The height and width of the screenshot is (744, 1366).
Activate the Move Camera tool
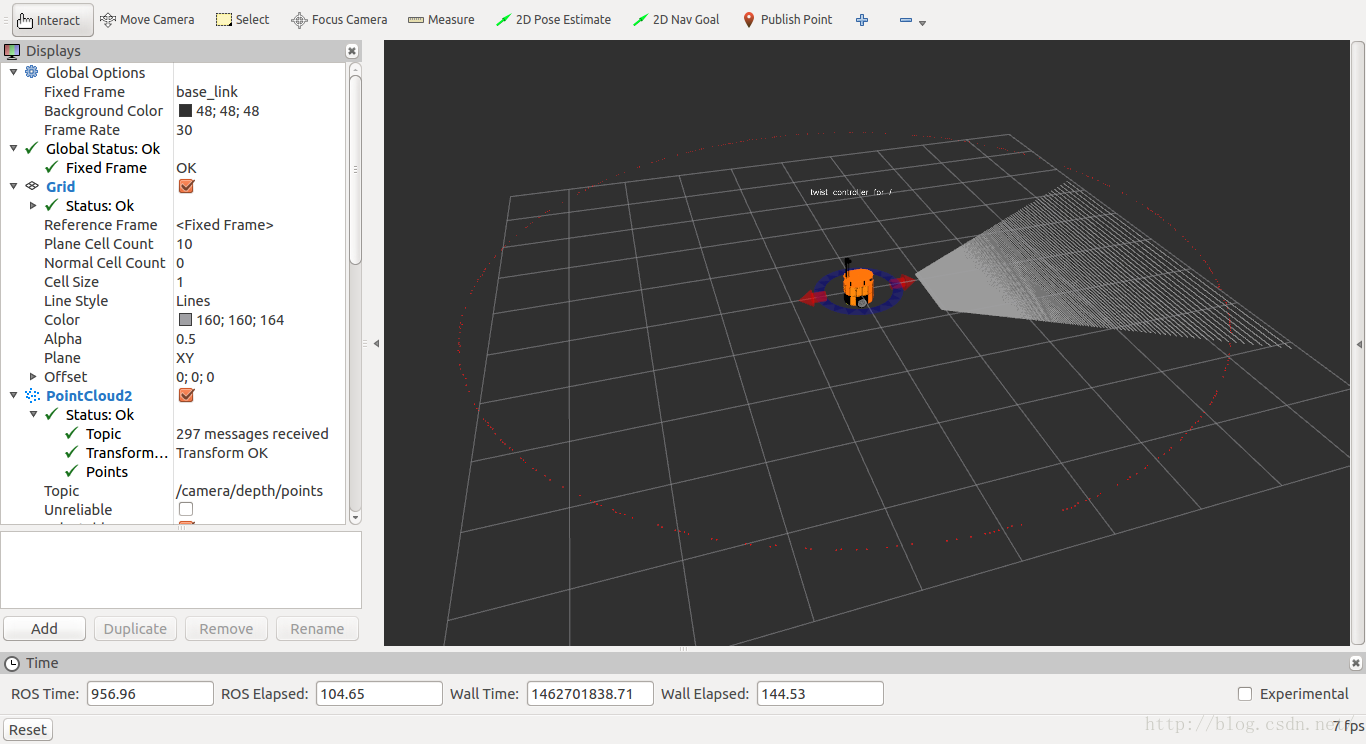[x=147, y=20]
